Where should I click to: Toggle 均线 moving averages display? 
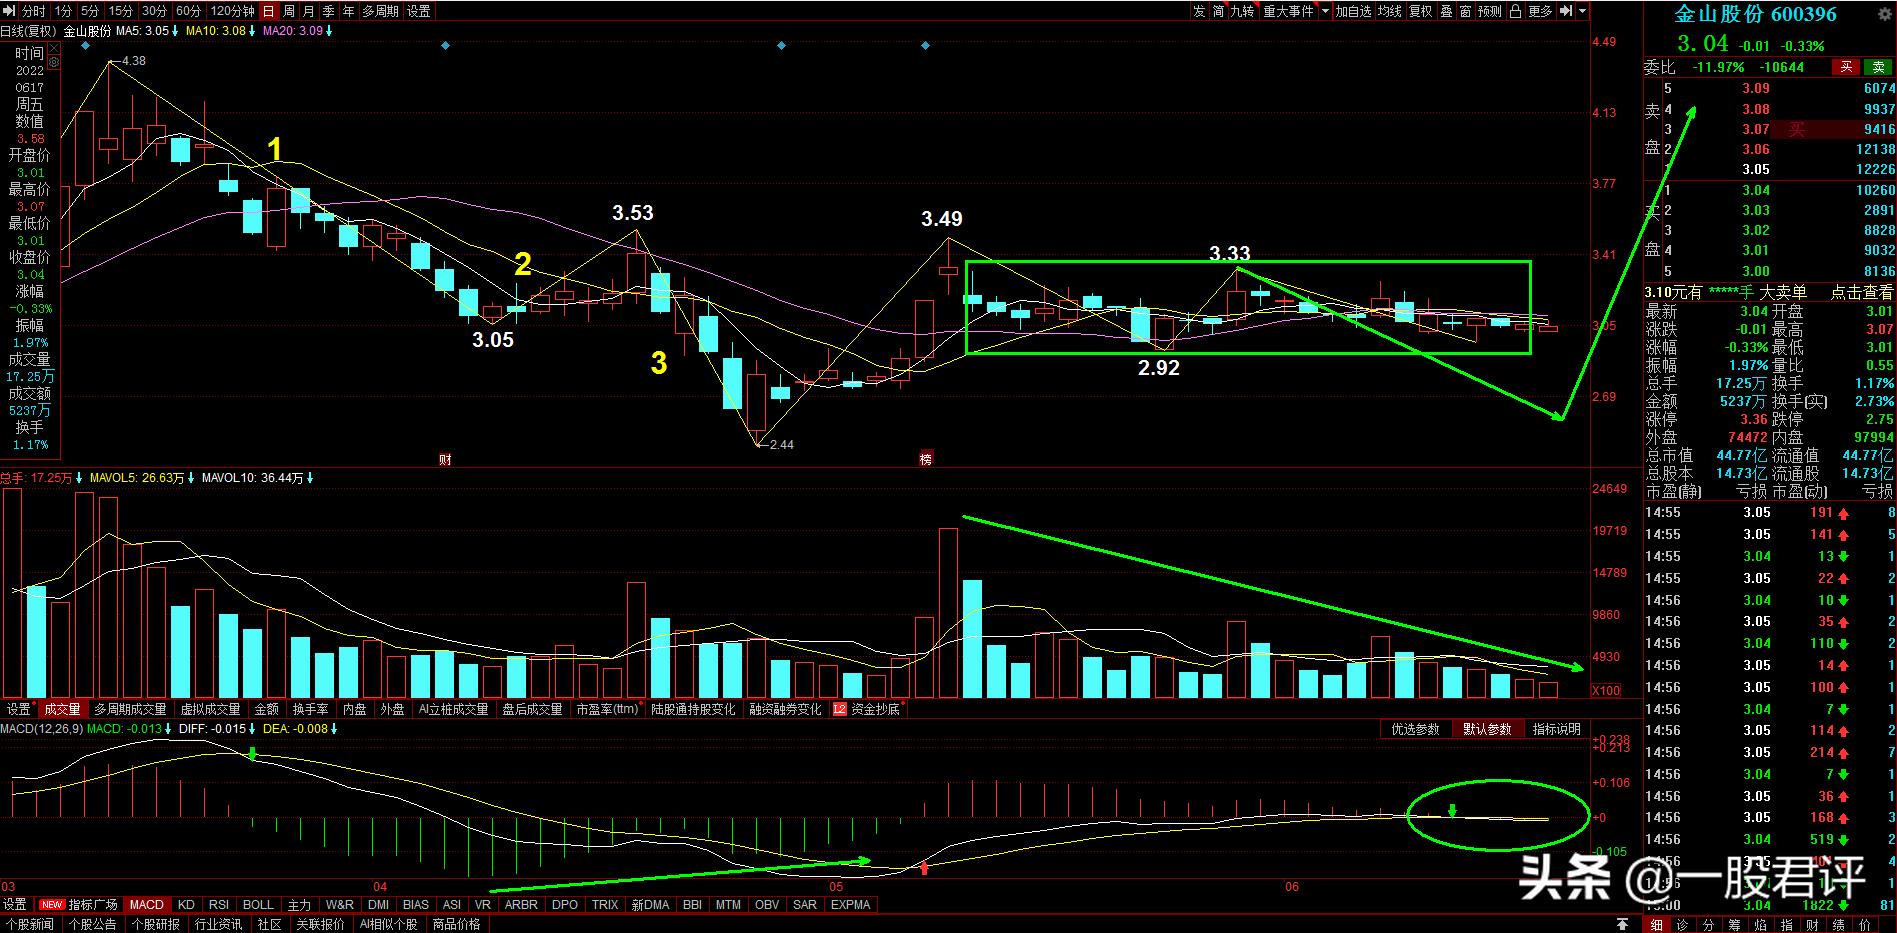click(x=1389, y=11)
